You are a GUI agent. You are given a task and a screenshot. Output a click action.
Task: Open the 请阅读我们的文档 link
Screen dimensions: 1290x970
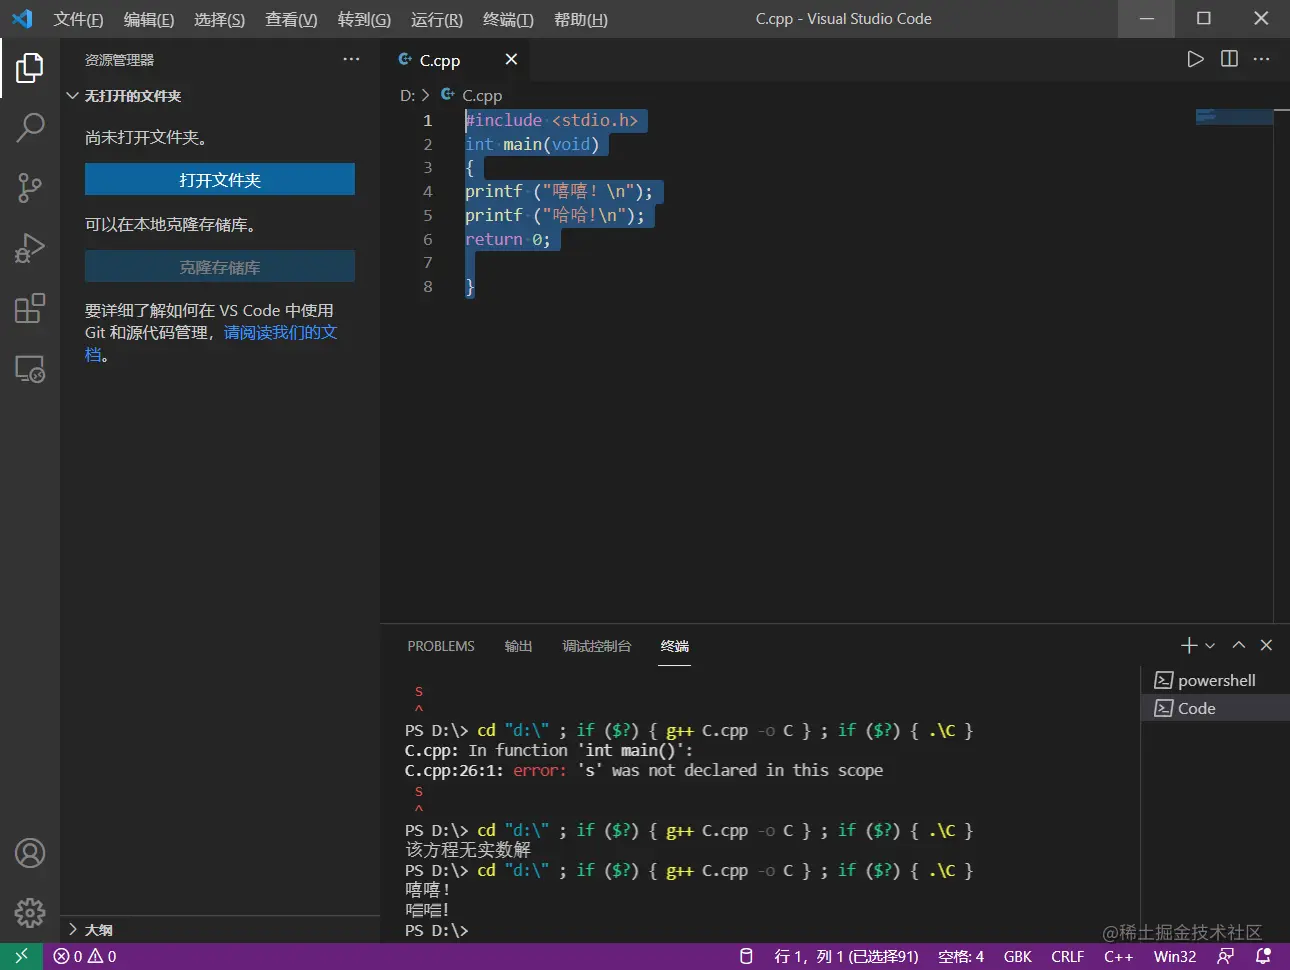click(280, 332)
